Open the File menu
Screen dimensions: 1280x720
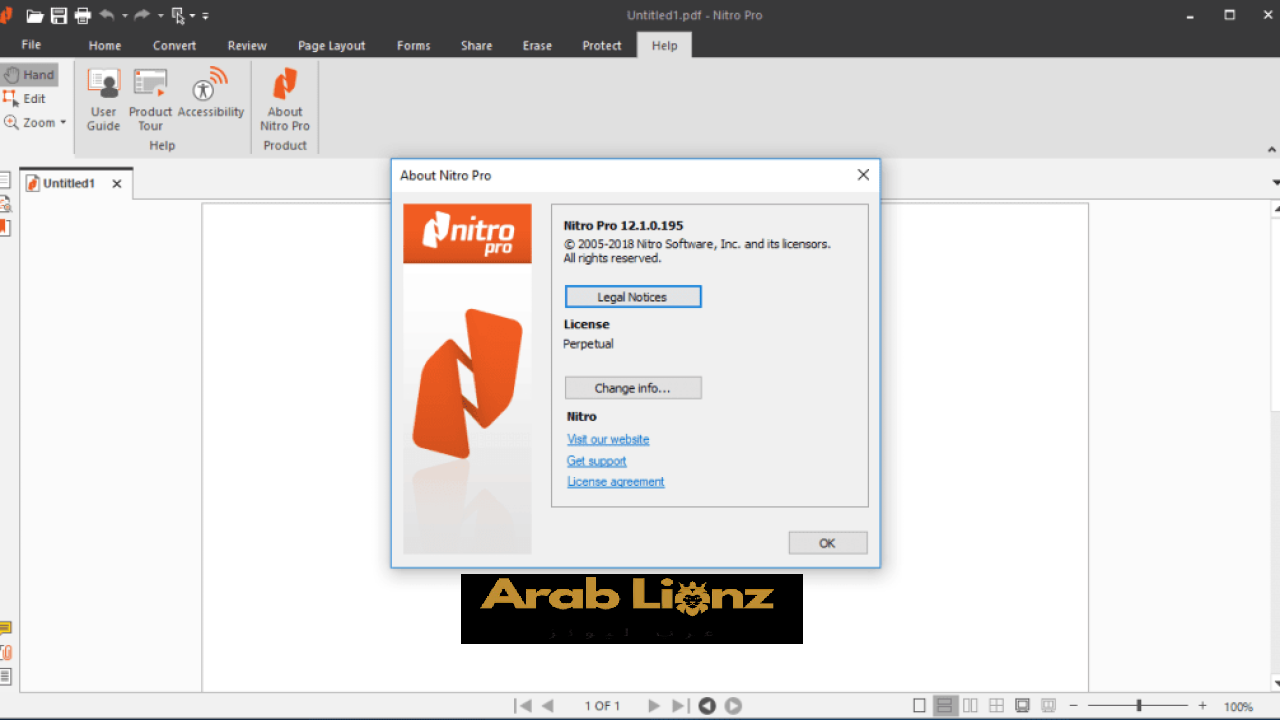[x=32, y=45]
